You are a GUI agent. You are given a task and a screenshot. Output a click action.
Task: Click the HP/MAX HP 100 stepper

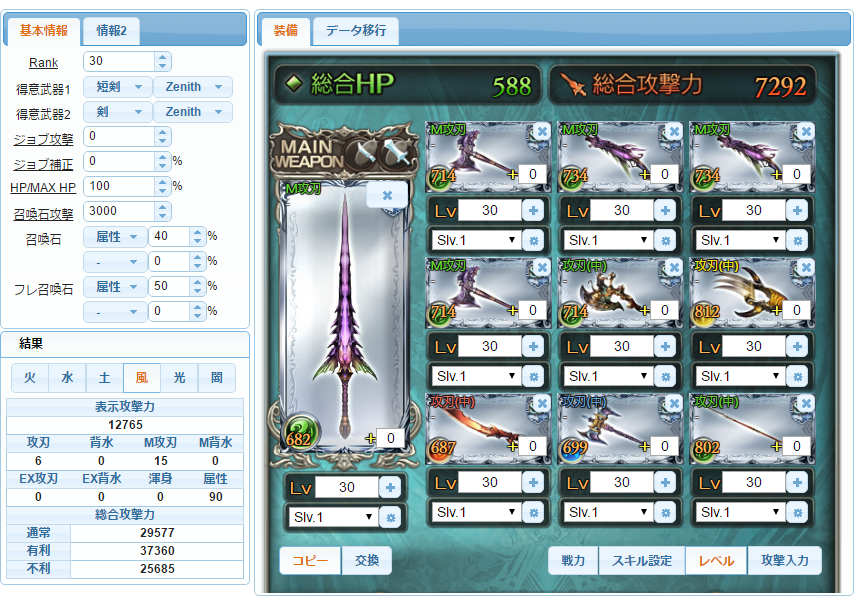(x=162, y=186)
